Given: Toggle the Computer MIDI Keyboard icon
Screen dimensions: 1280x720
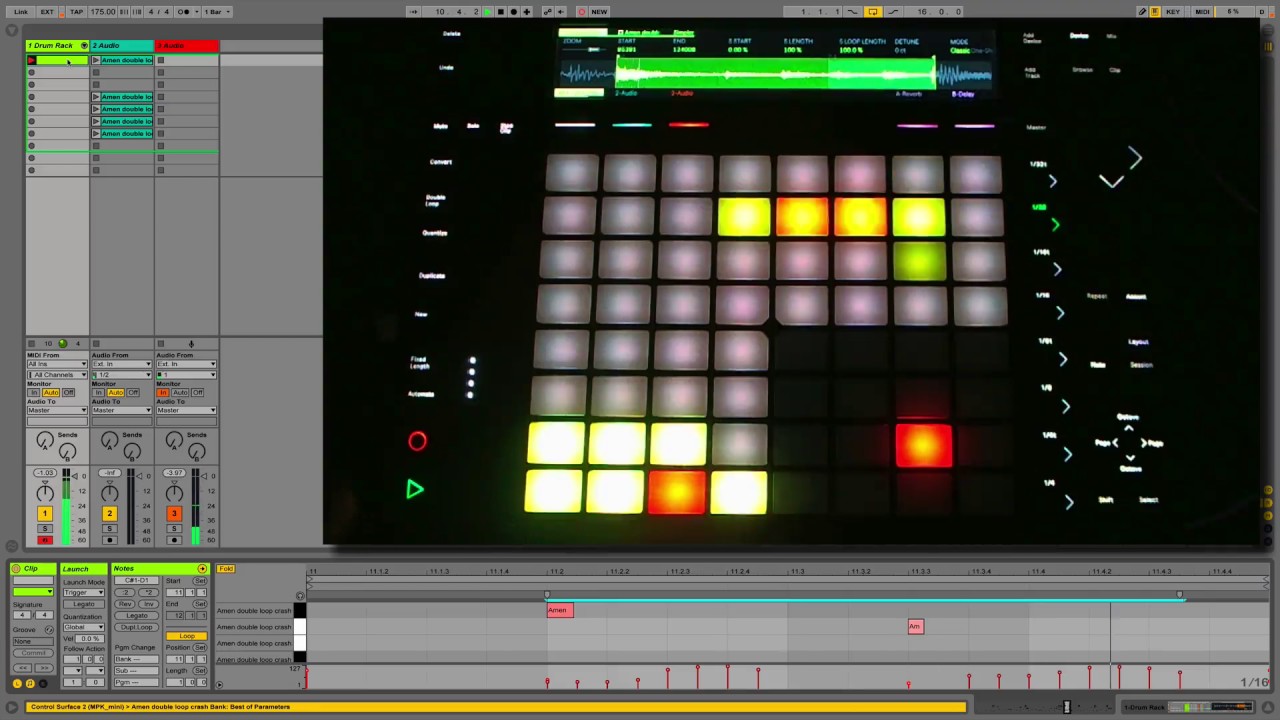Looking at the screenshot, I should pos(1155,12).
